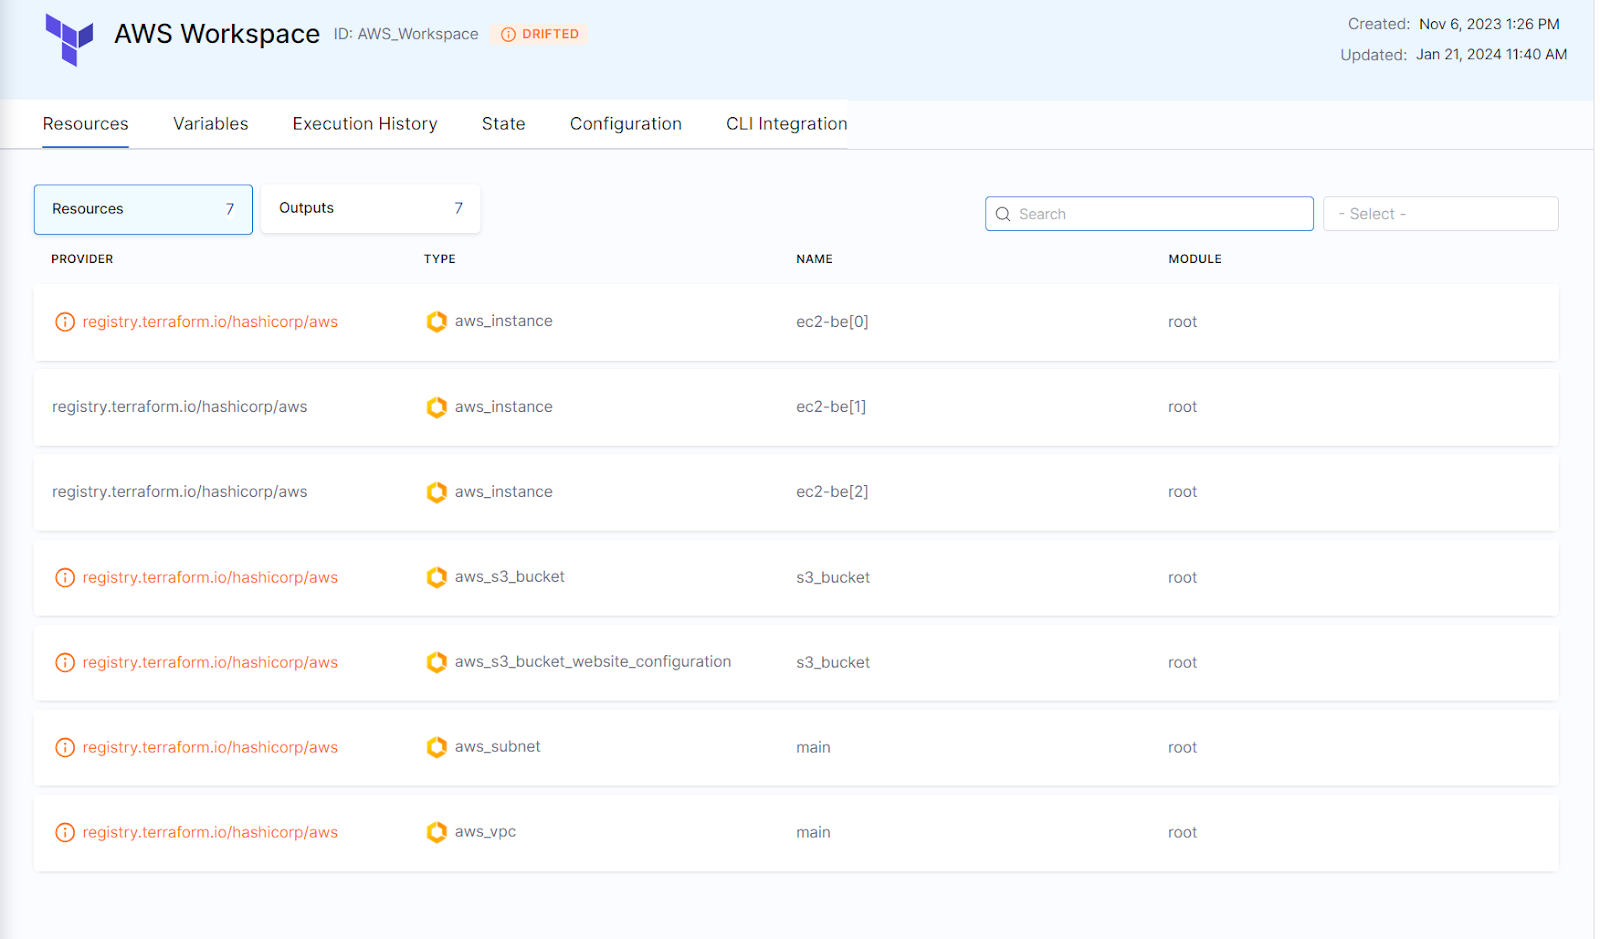Open provider link on the ec2-be[0] row
1600x939 pixels.
210,322
